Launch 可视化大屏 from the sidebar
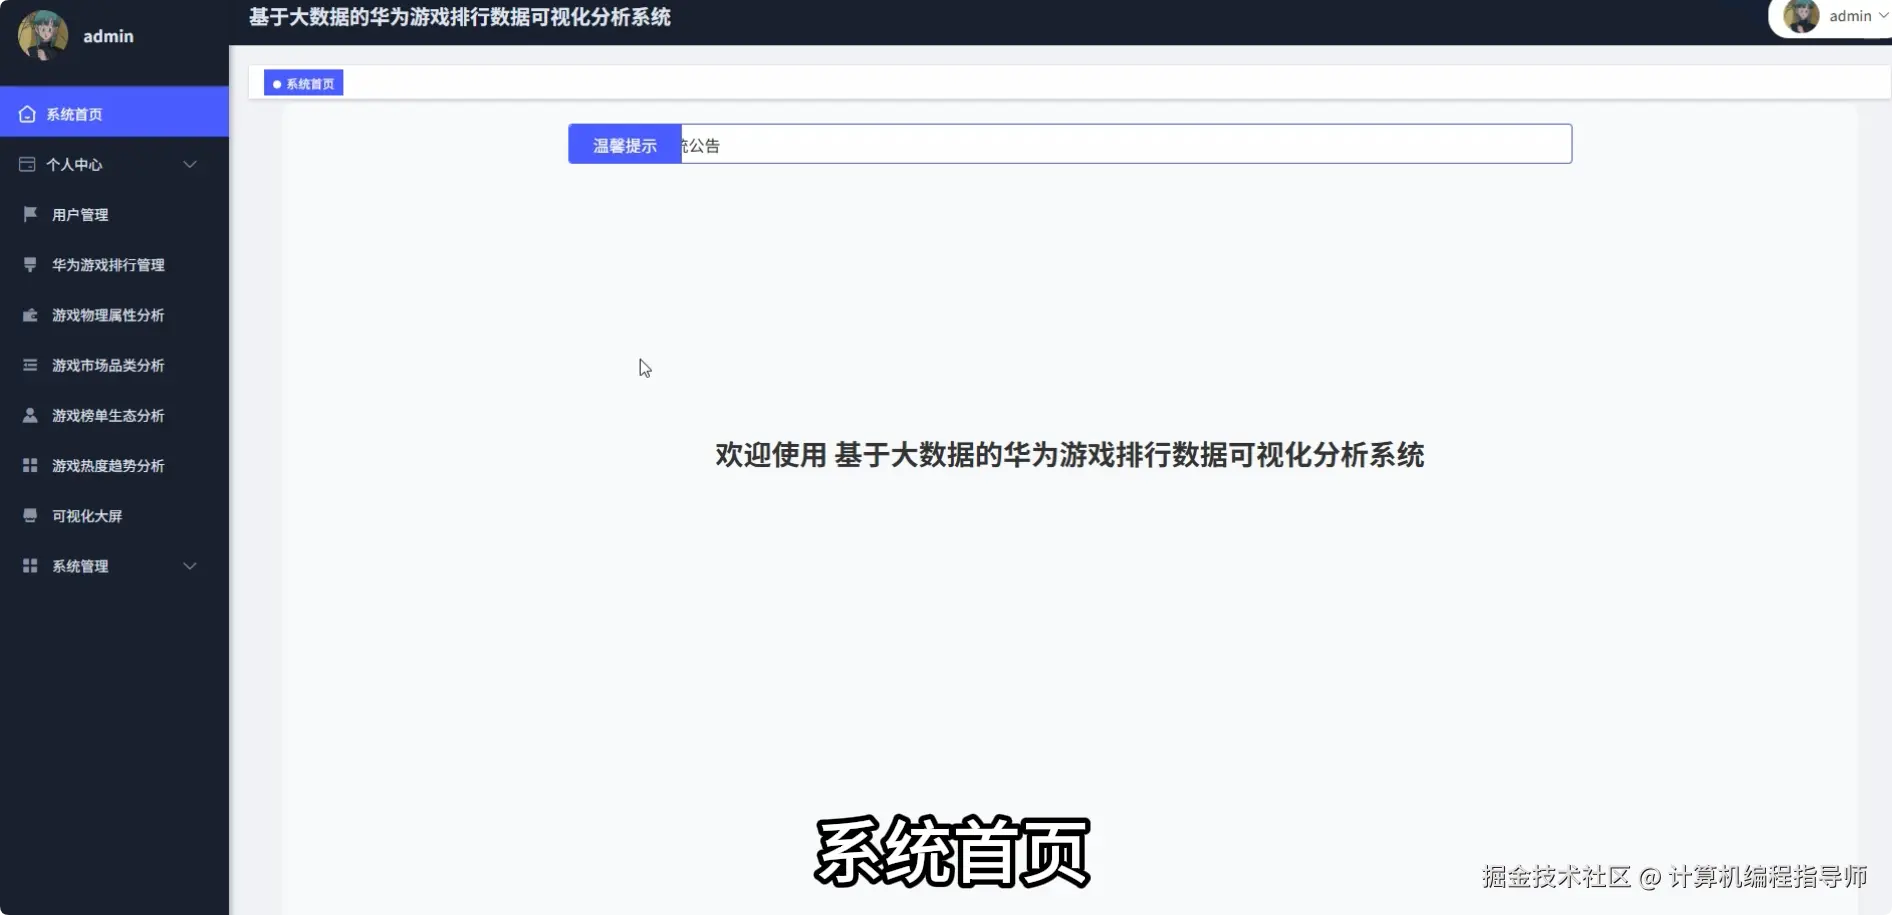This screenshot has height=915, width=1892. (114, 515)
